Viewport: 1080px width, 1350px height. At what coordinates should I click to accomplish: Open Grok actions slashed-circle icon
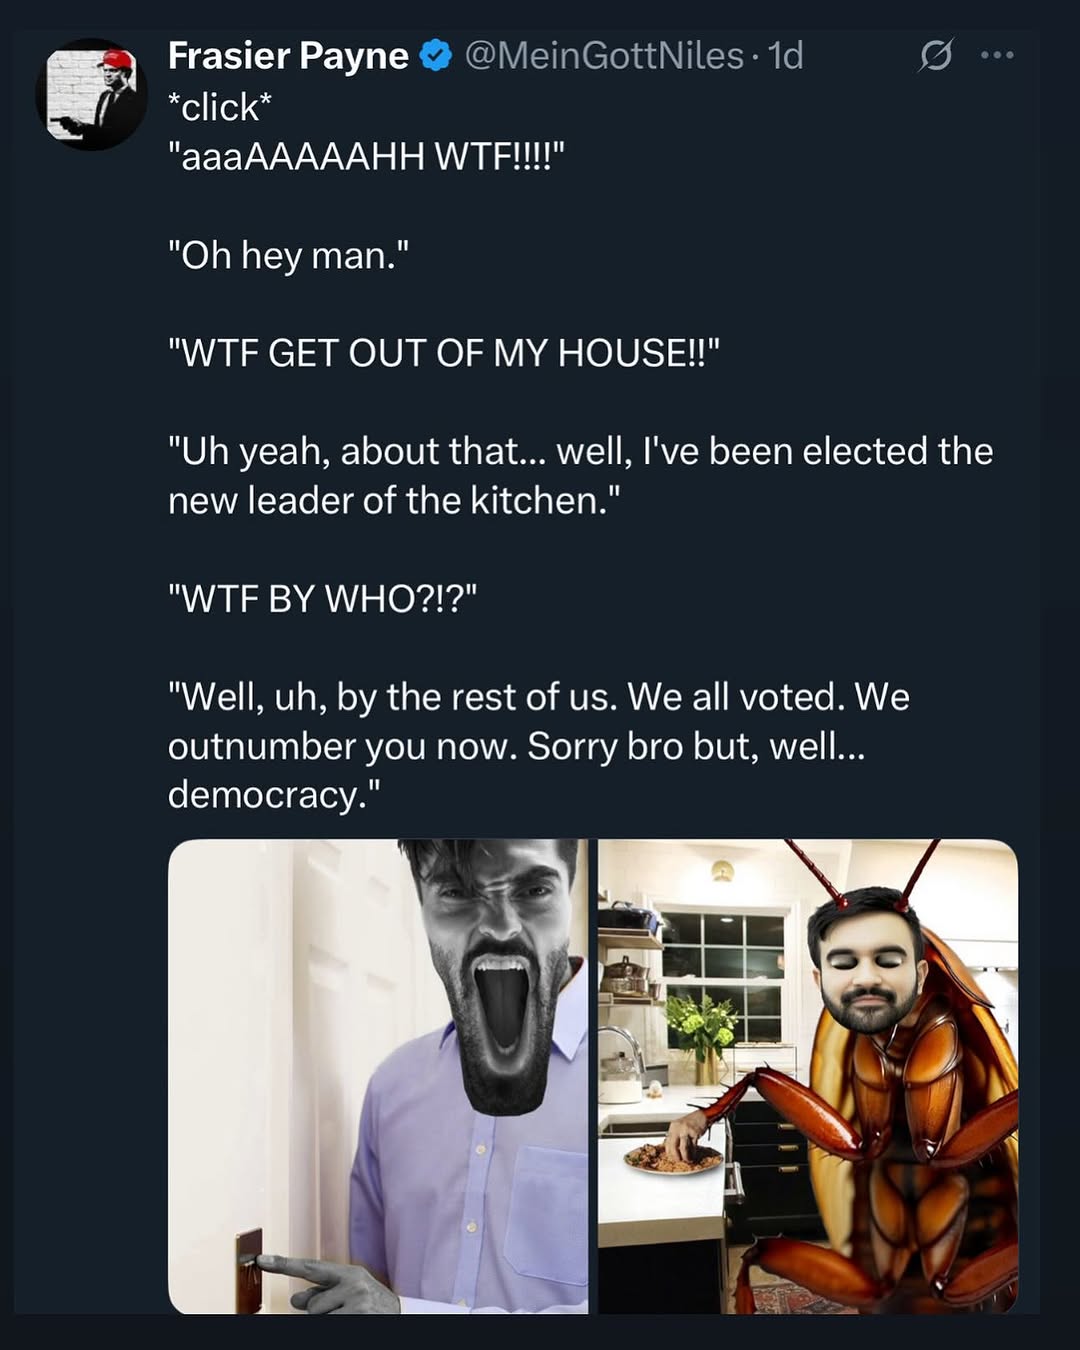(935, 56)
